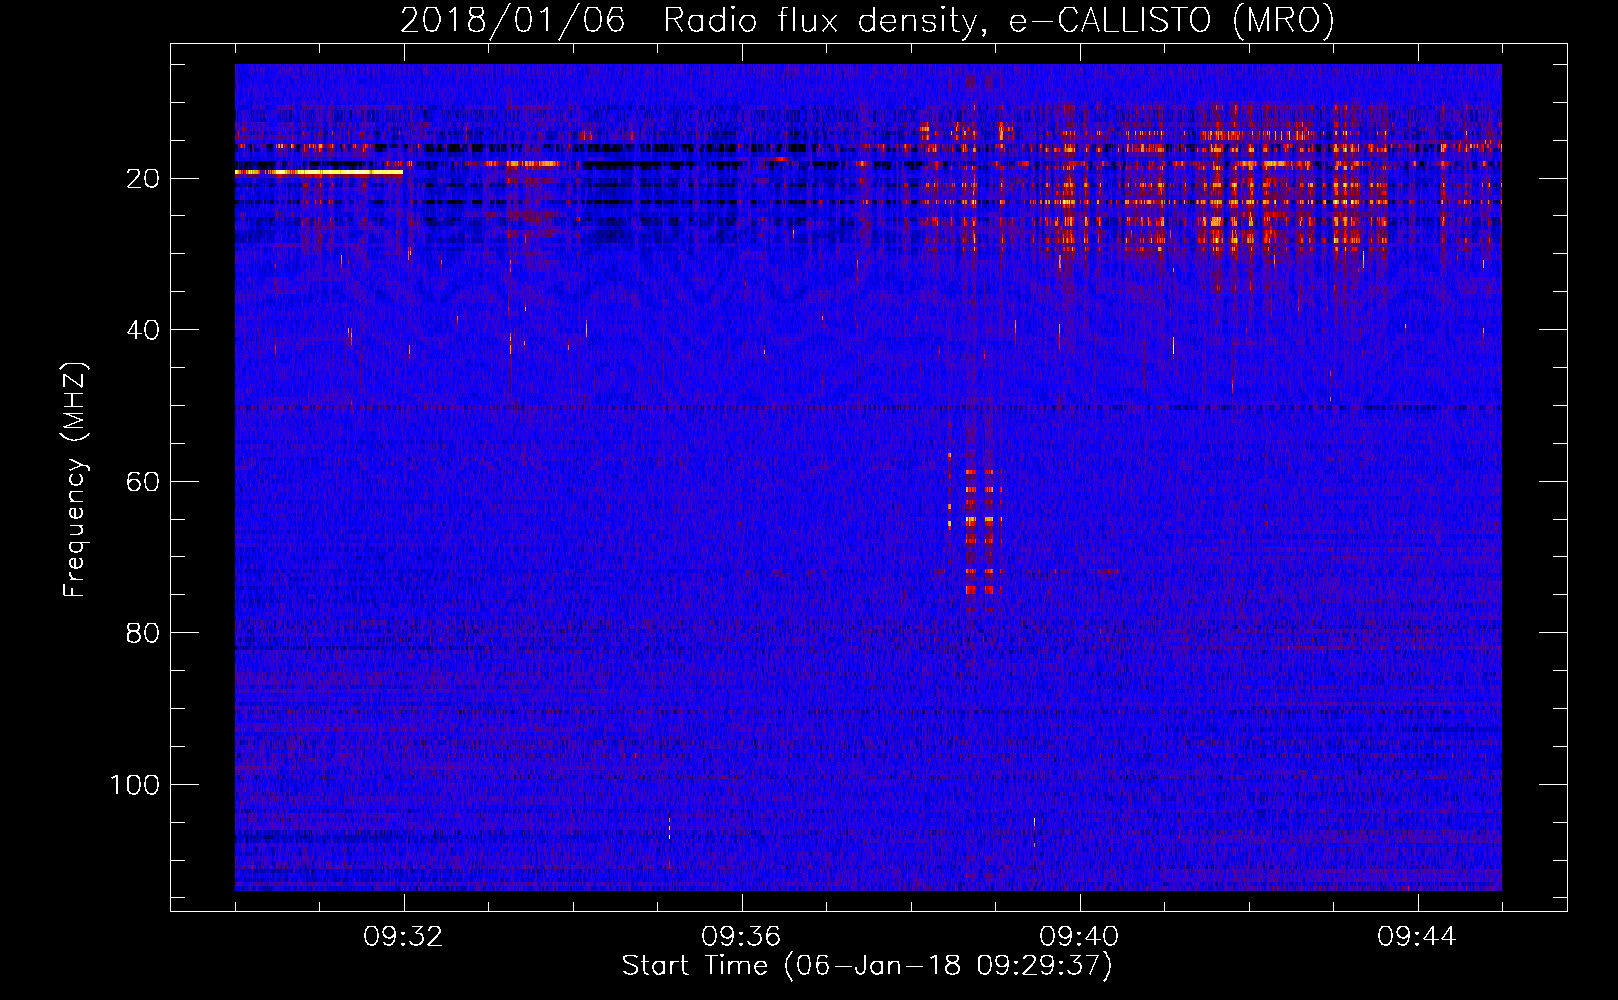Click the 100 MHz frequency tick label
Image resolution: width=1618 pixels, height=1000 pixels.
pyautogui.click(x=135, y=785)
